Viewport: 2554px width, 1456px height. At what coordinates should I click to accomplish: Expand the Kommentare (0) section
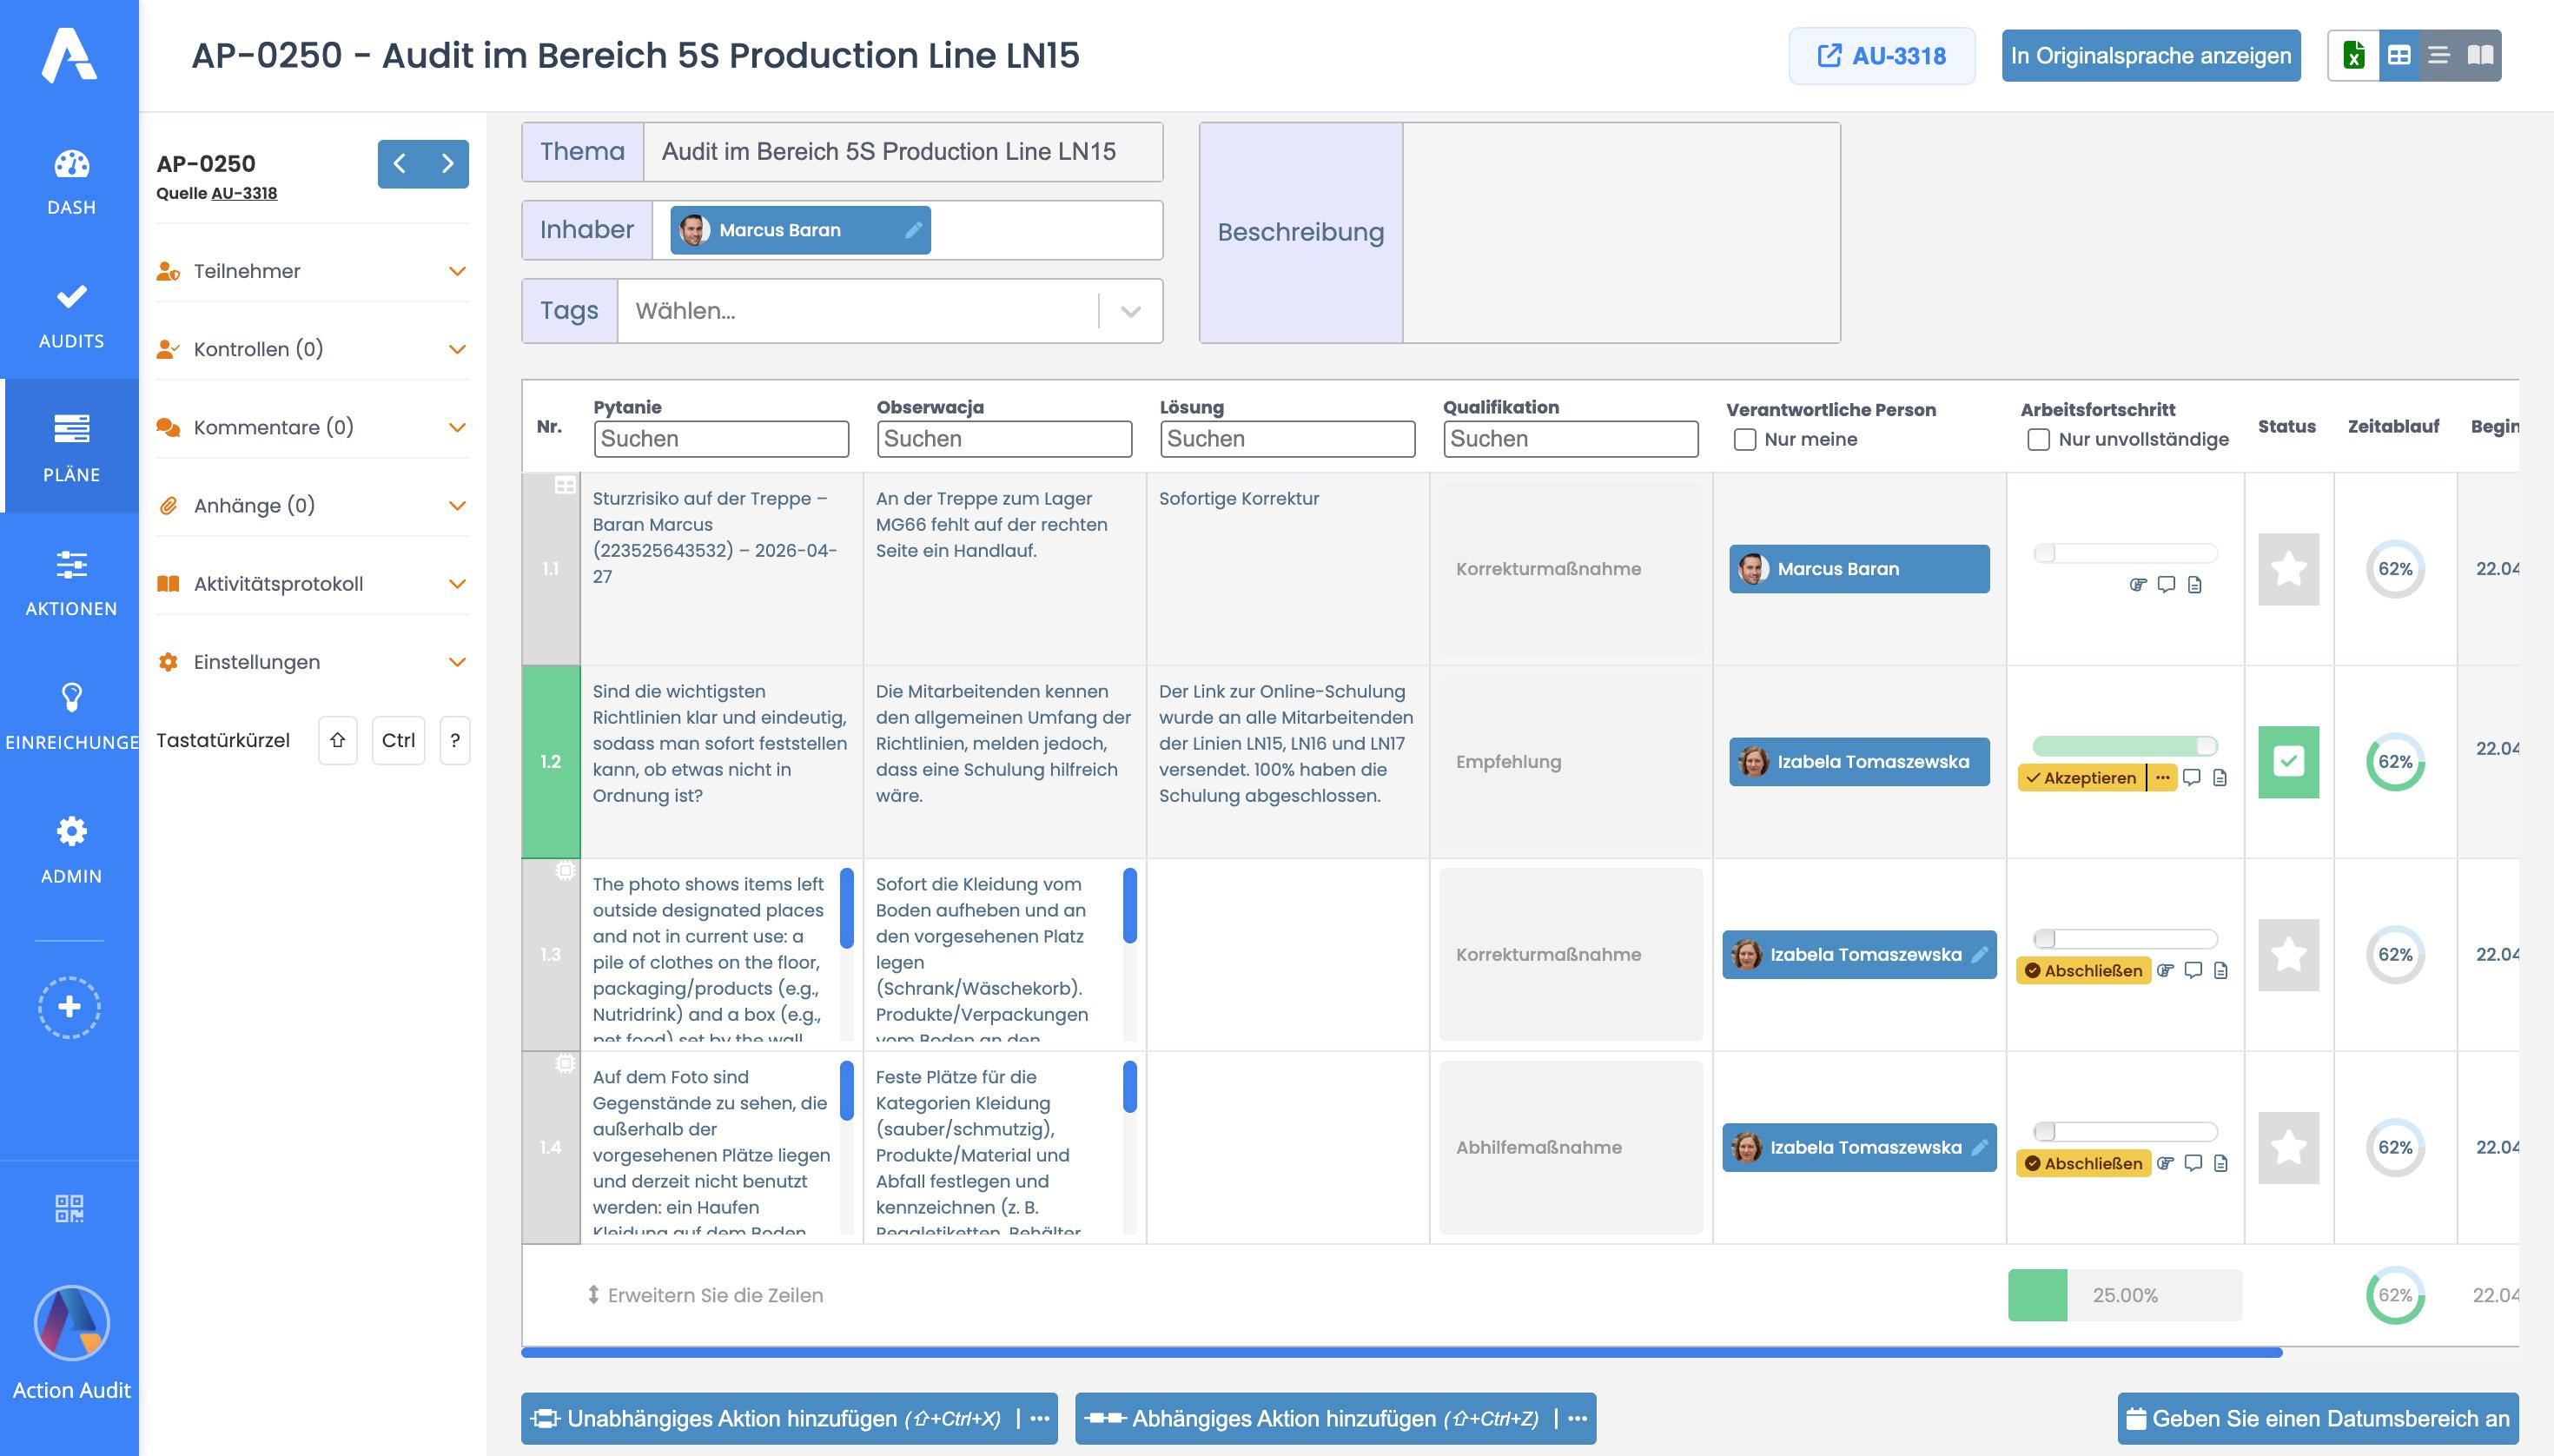pos(312,427)
